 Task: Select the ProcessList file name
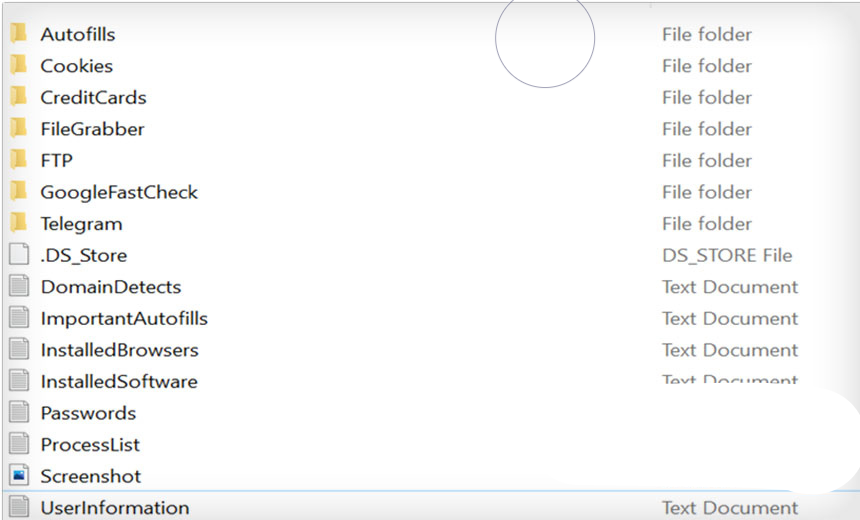pyautogui.click(x=90, y=445)
